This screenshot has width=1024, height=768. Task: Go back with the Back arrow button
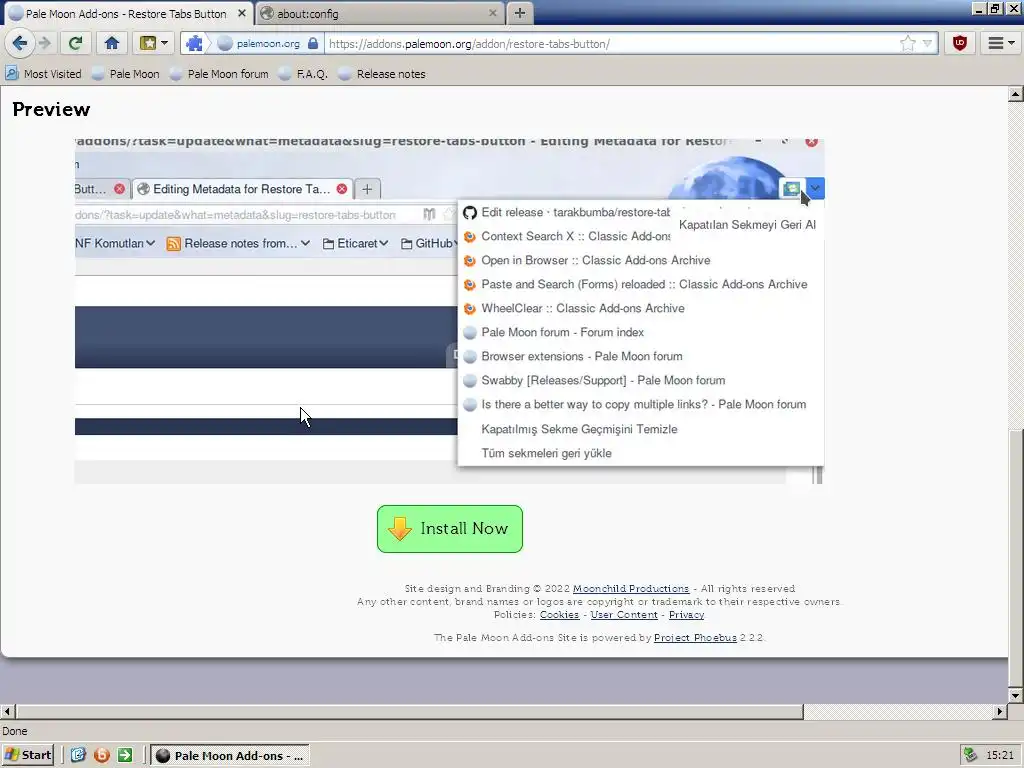click(x=20, y=44)
